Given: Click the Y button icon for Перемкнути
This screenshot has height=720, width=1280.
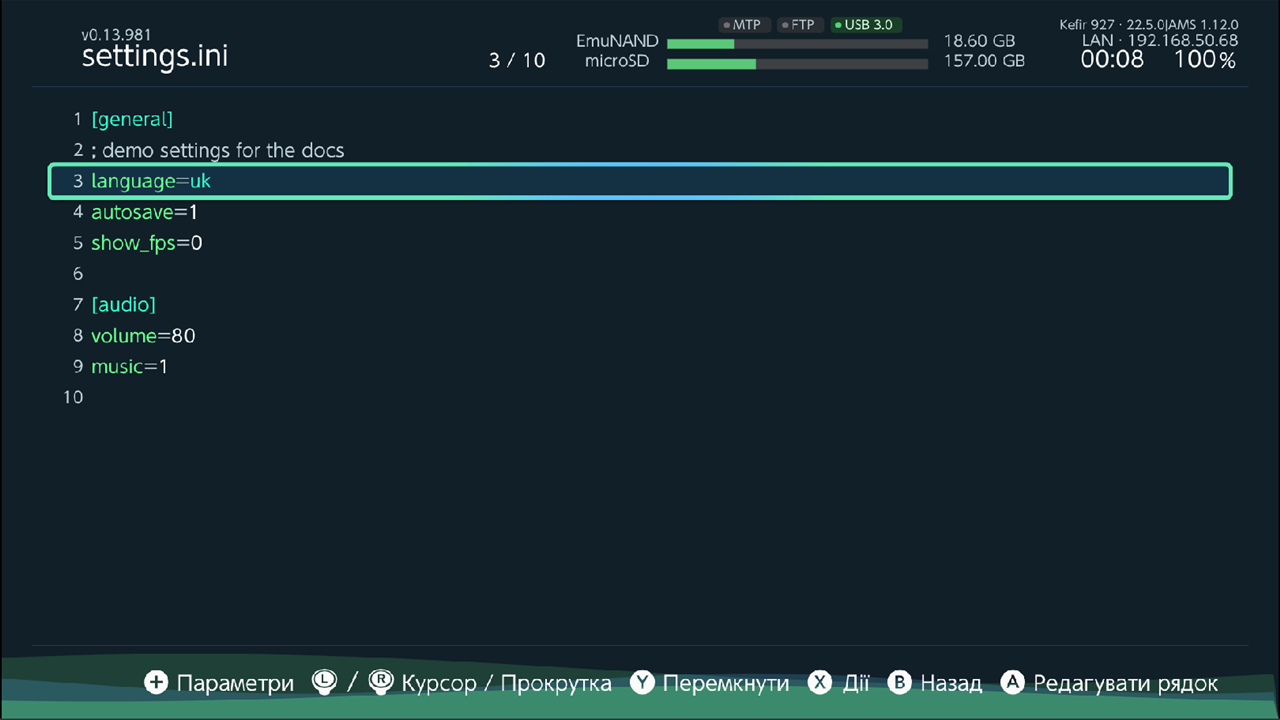Looking at the screenshot, I should click(x=642, y=683).
